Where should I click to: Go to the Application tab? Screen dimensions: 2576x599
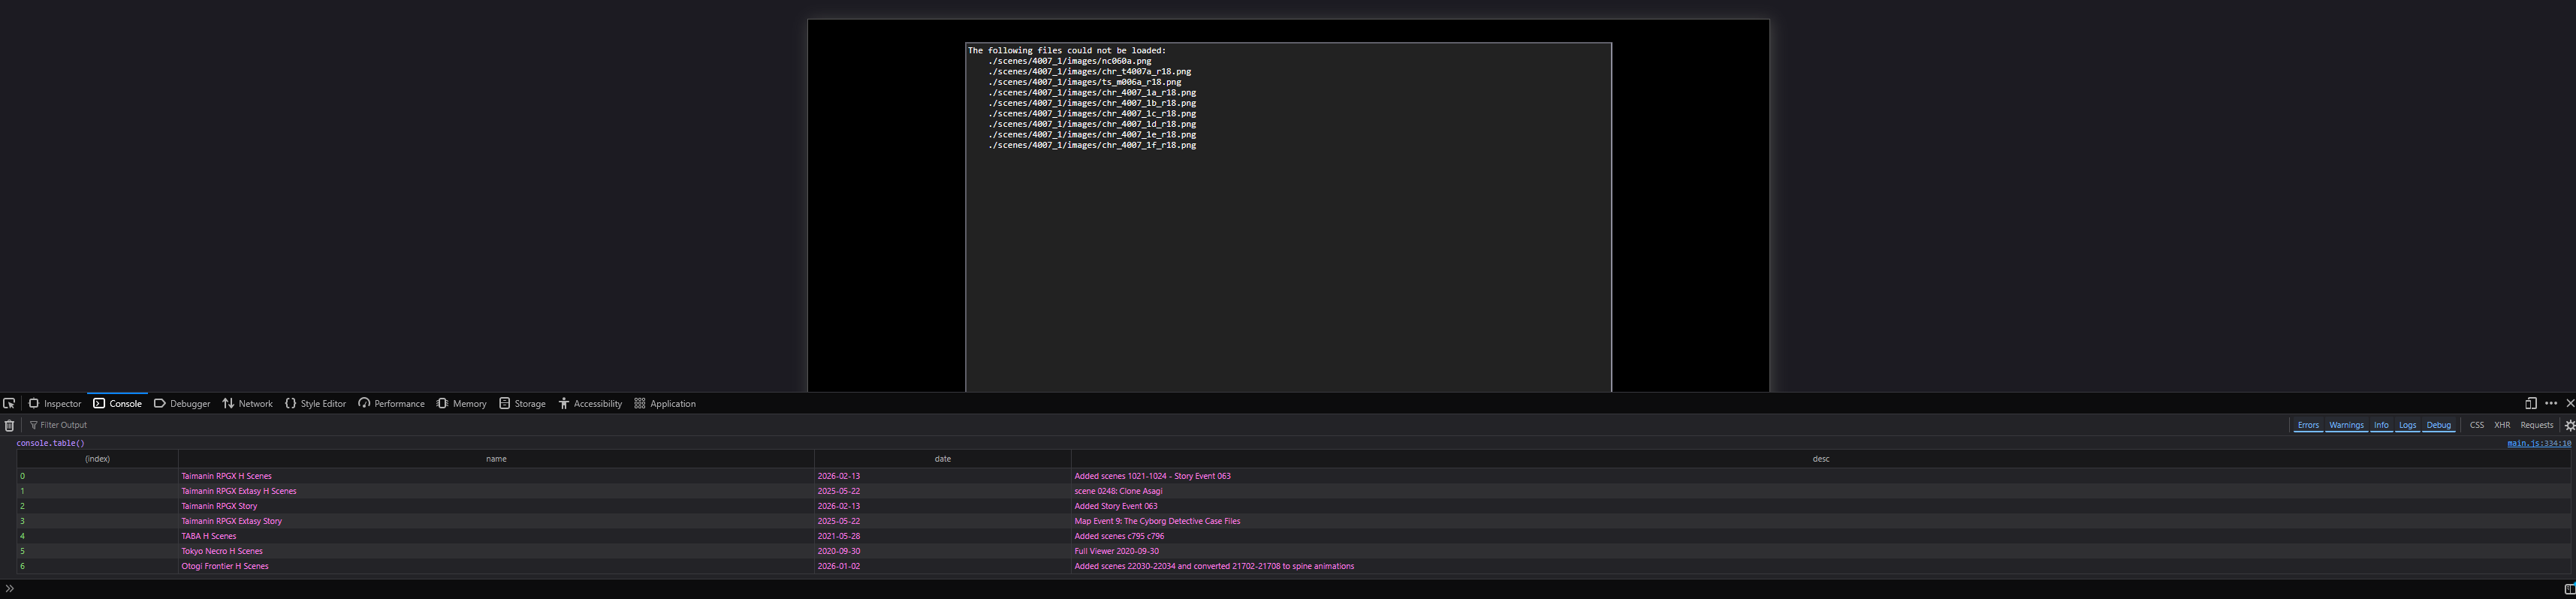coord(665,404)
